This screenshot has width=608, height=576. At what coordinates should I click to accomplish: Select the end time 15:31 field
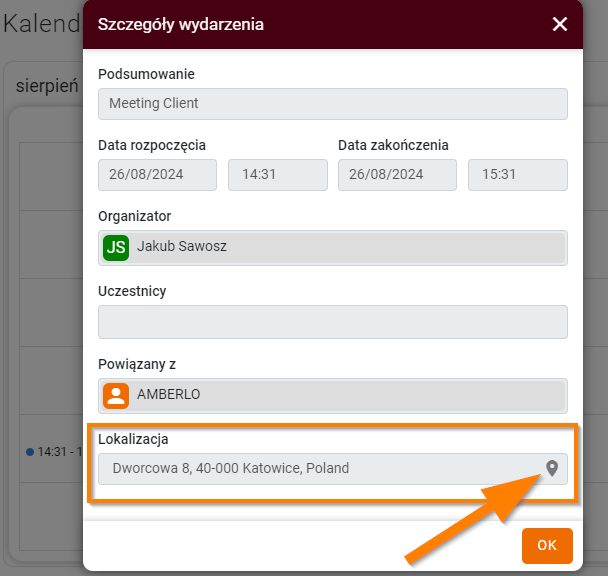coord(518,175)
